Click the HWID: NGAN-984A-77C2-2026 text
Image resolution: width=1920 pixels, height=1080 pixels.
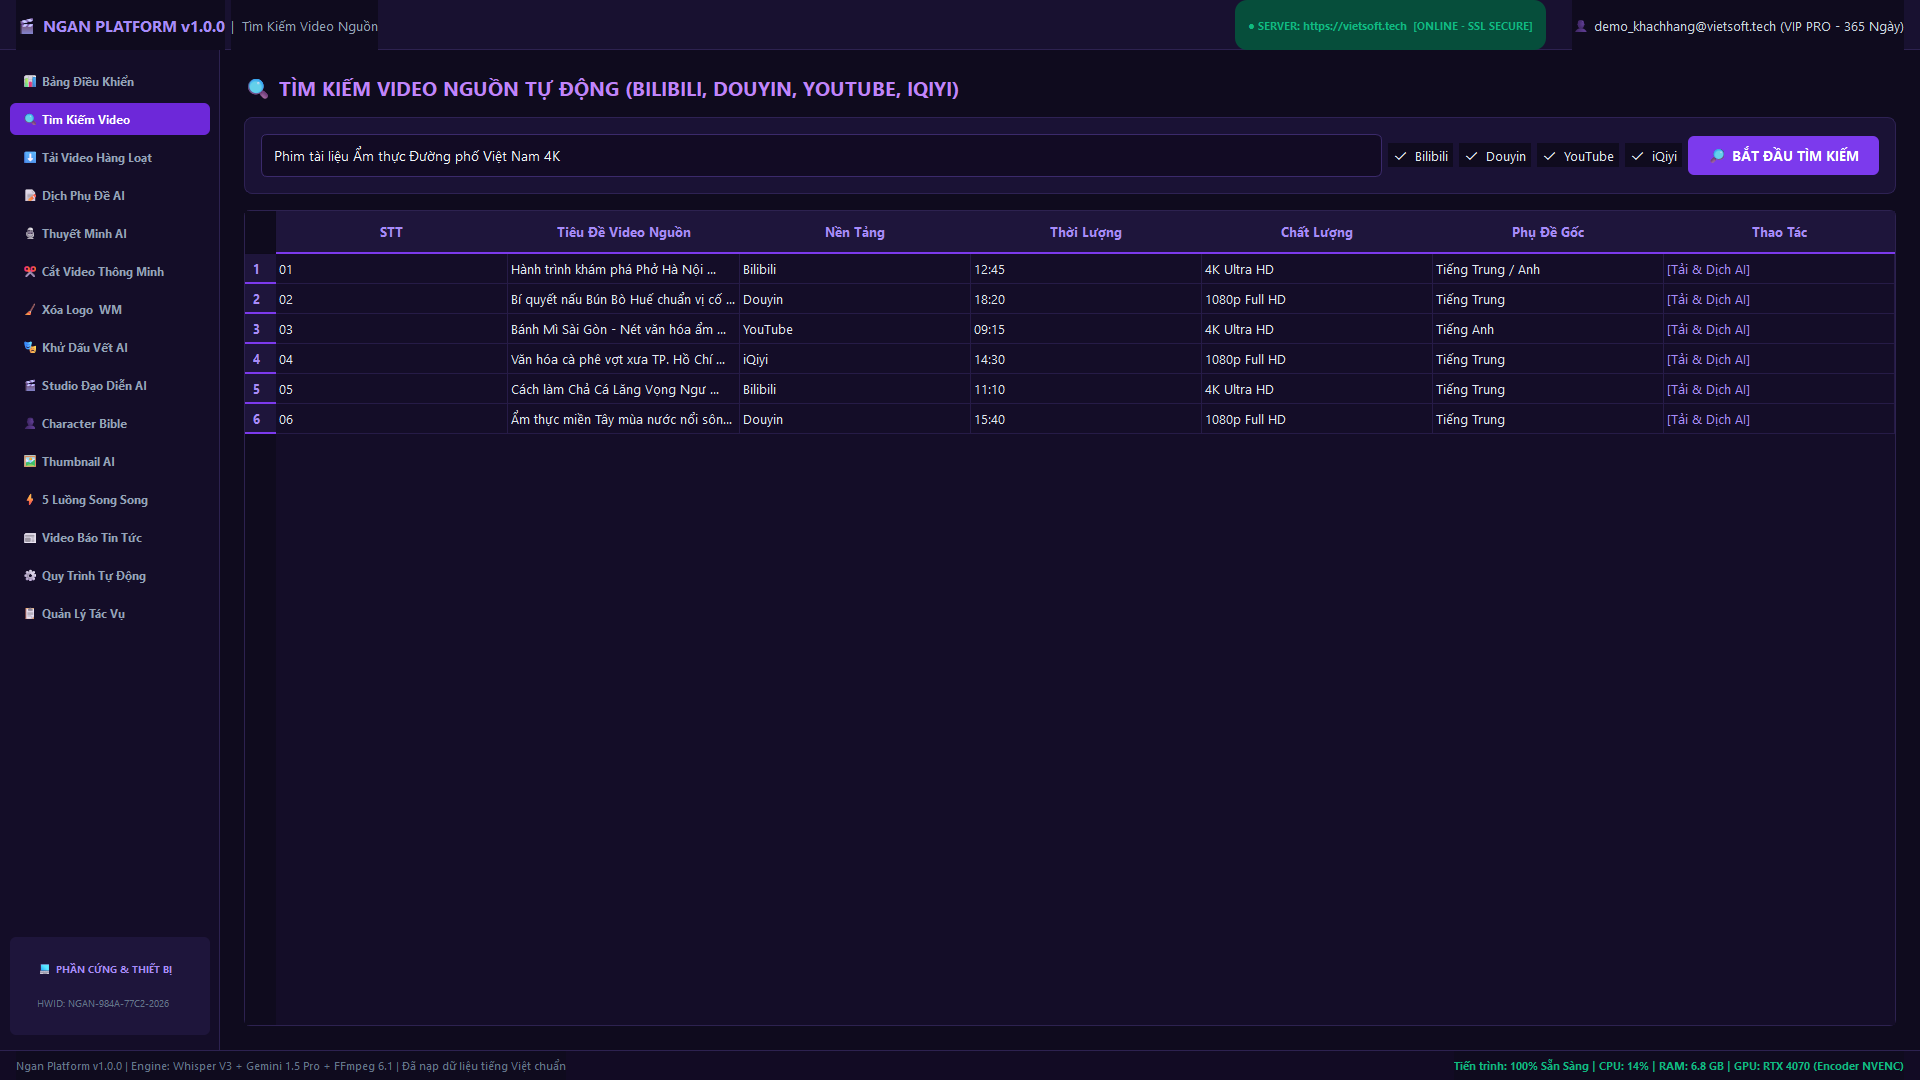click(103, 1004)
